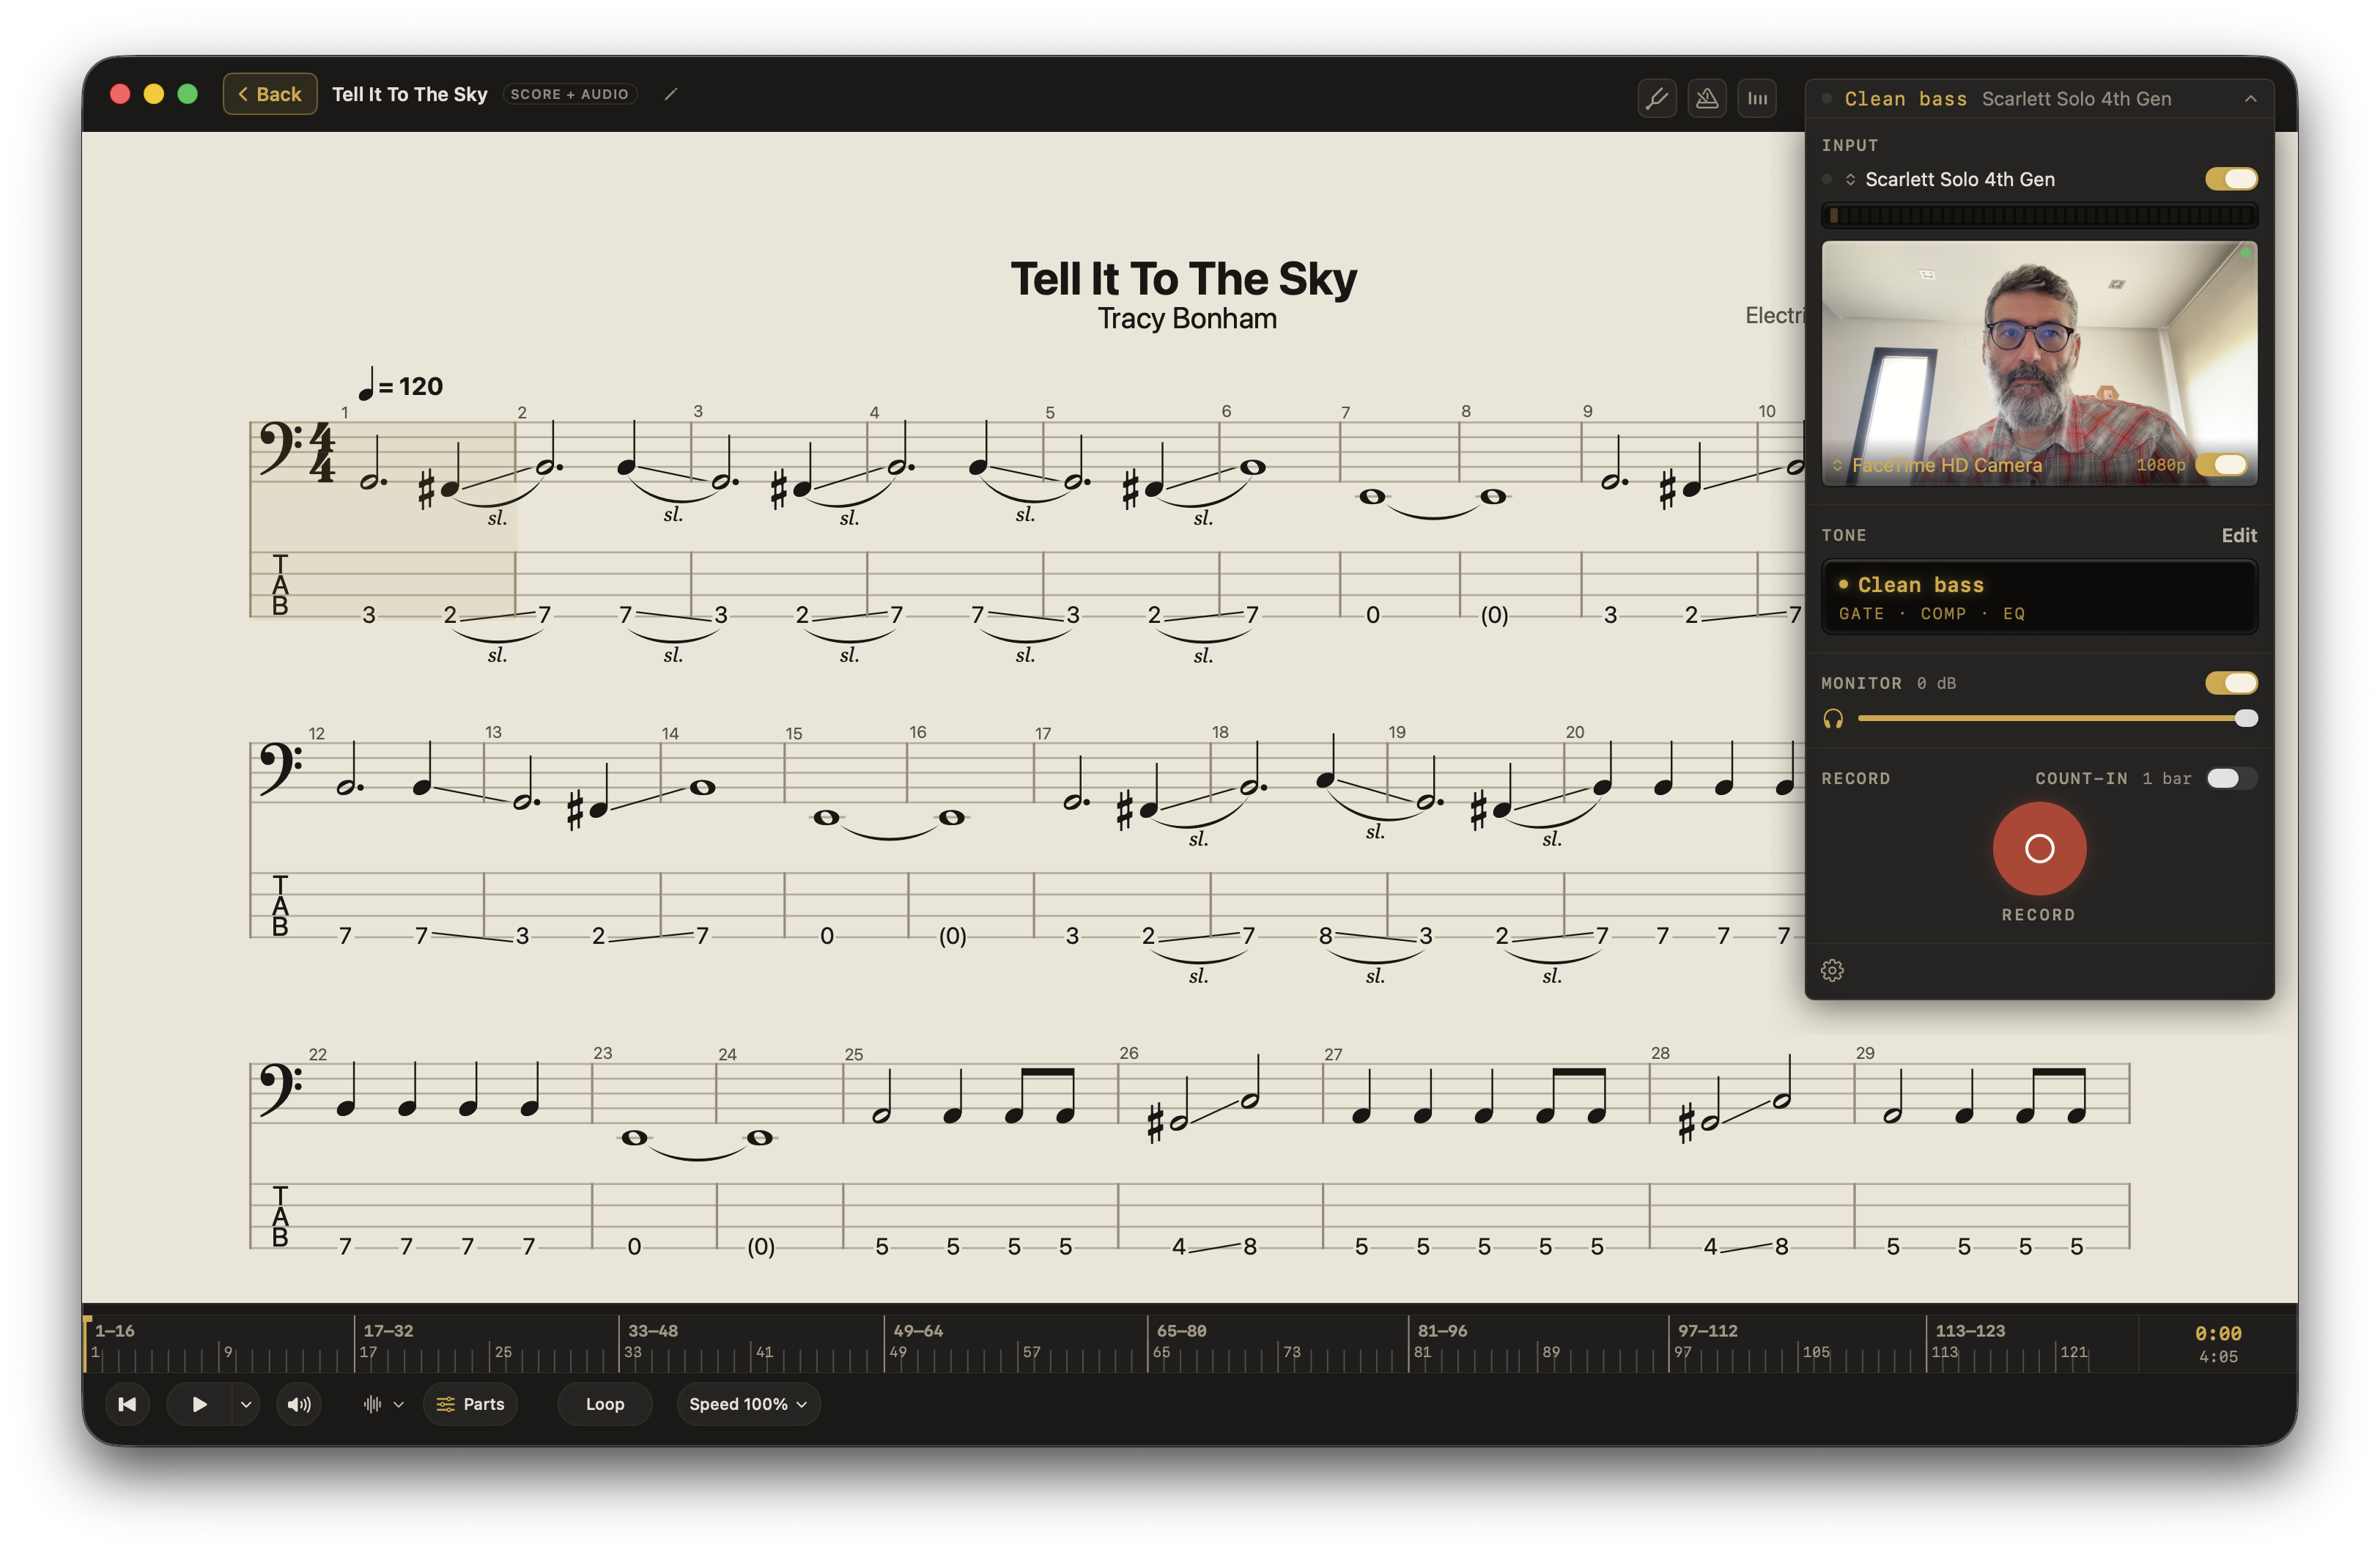Screen dimensions: 2380x1555
Task: Click the tempo 120 marking
Action: (400, 385)
